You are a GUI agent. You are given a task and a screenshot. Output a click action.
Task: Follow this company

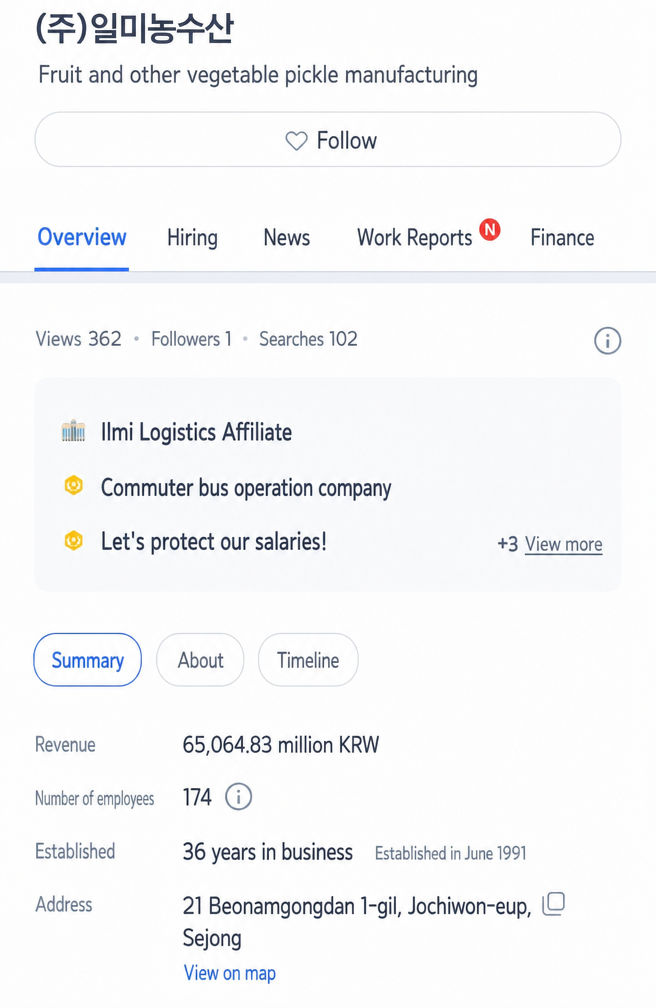(x=328, y=140)
